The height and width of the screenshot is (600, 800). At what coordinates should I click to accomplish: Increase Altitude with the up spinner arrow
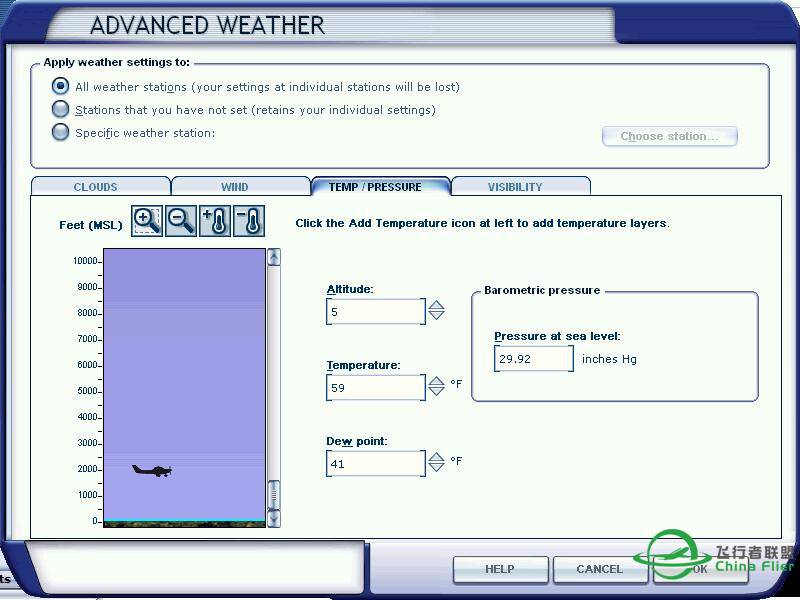436,305
